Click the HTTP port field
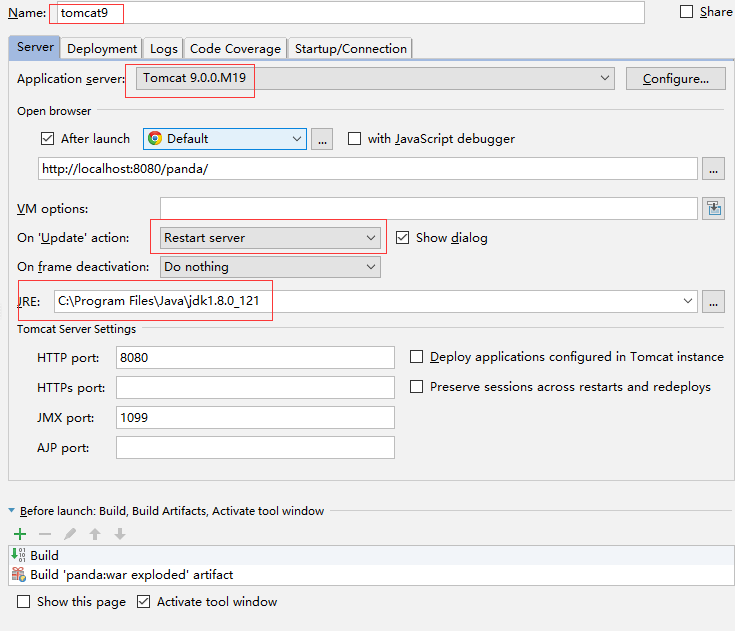 (255, 358)
